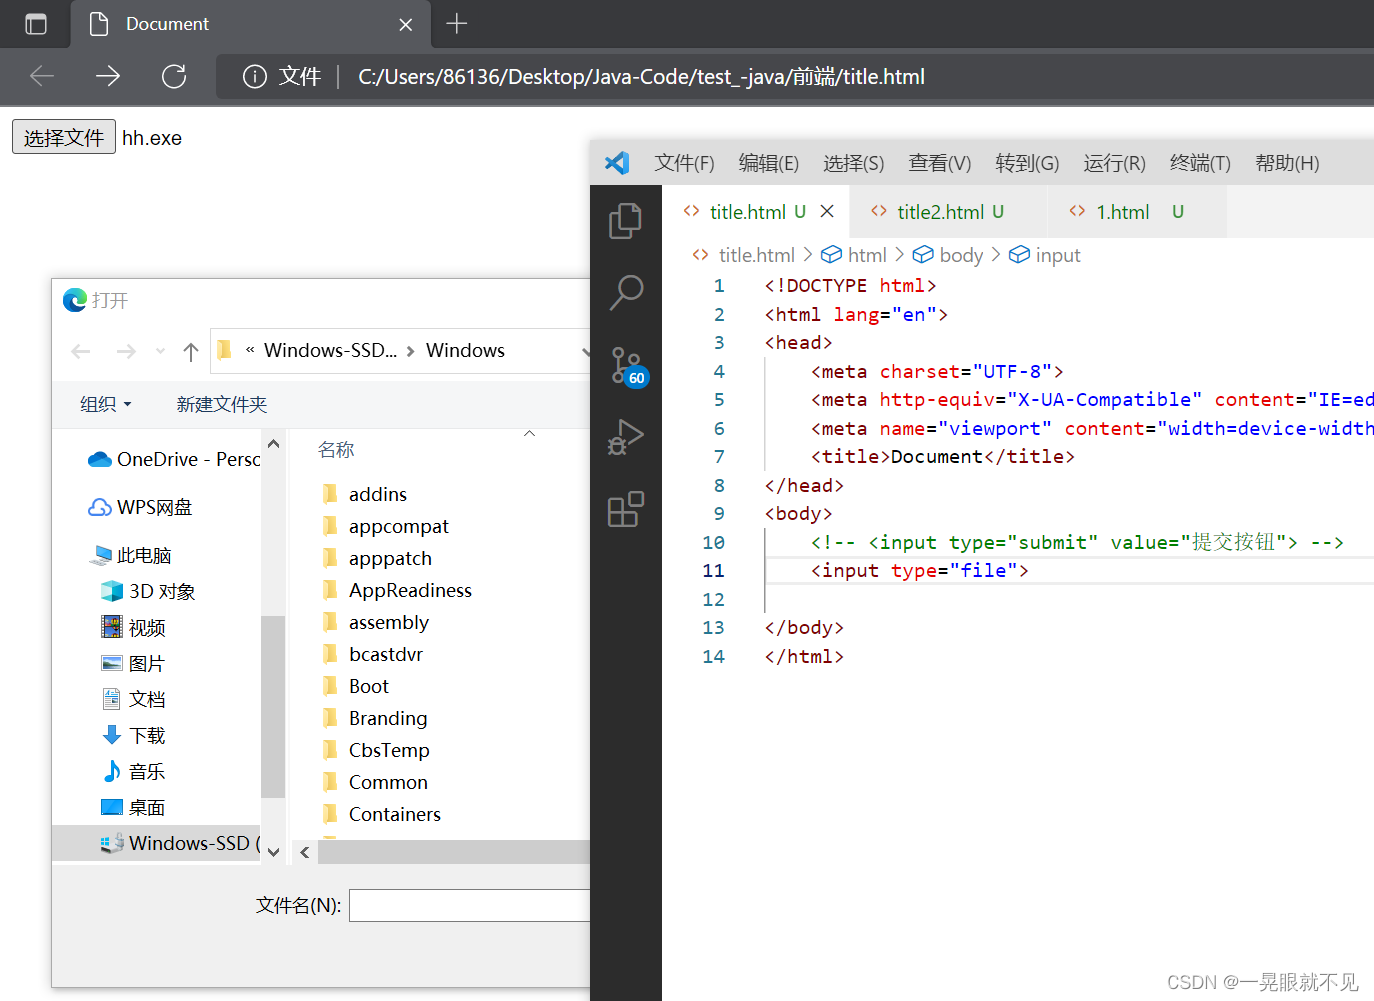This screenshot has width=1374, height=1001.
Task: Select 文档 in navigation pane
Action: point(133,699)
